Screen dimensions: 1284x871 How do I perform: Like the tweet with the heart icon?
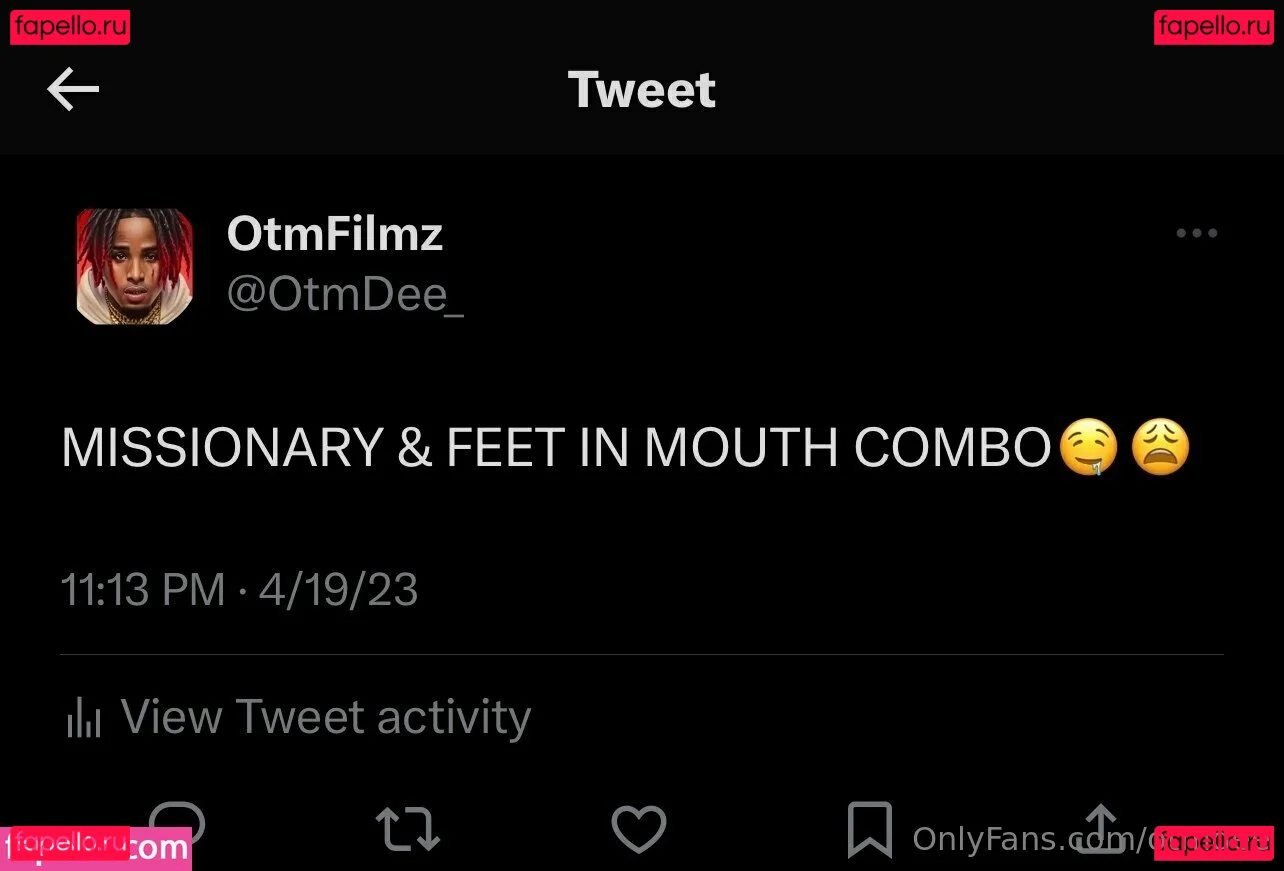pyautogui.click(x=638, y=828)
